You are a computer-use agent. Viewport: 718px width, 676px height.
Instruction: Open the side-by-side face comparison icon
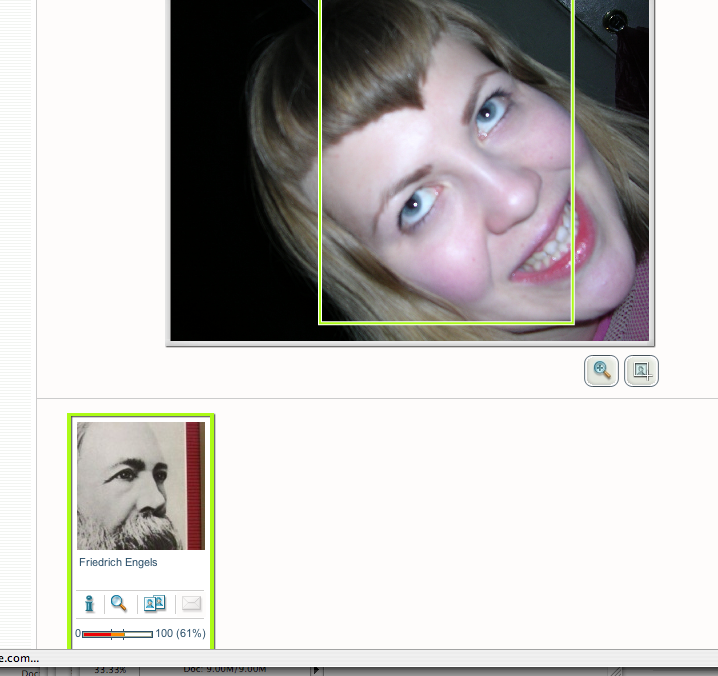154,603
